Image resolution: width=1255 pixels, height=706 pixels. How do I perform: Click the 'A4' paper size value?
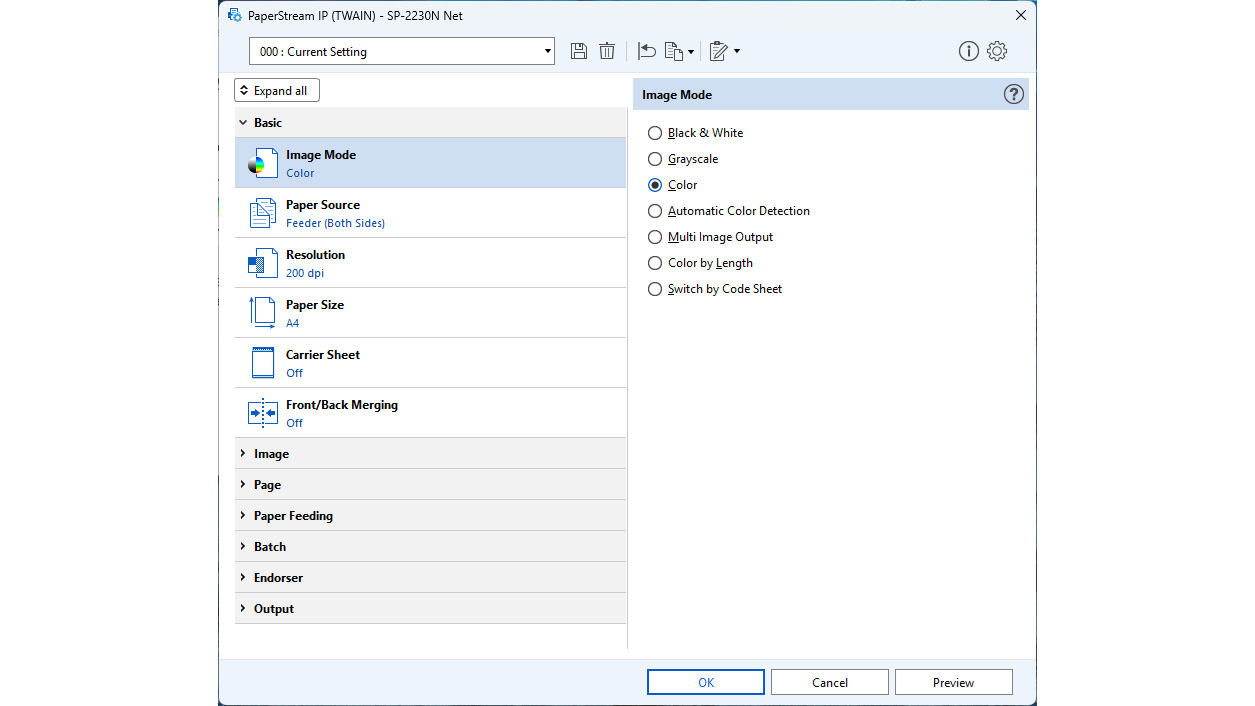293,323
